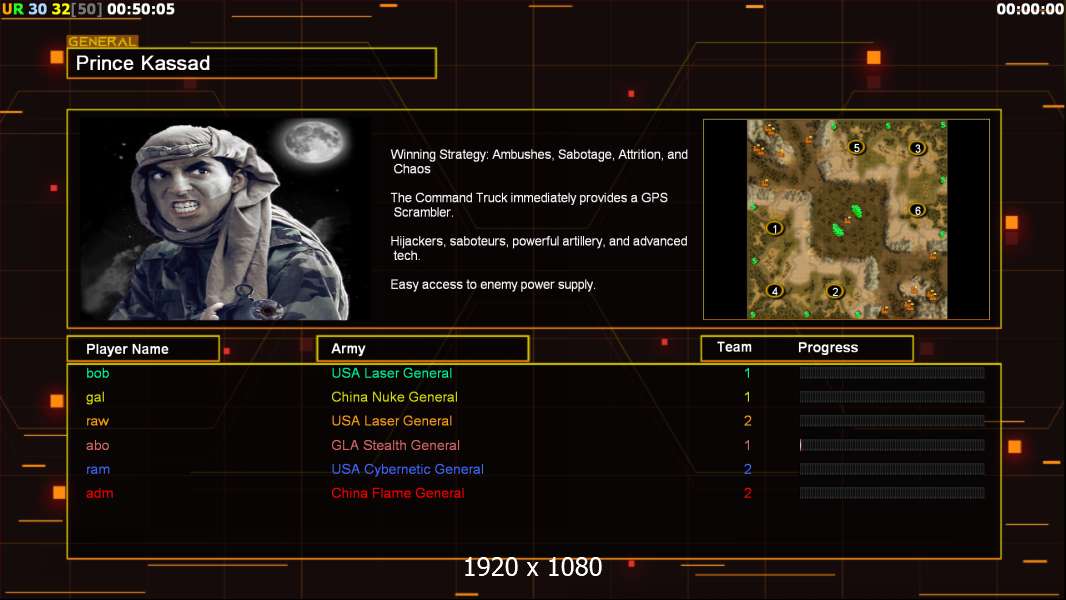Image resolution: width=1066 pixels, height=600 pixels.
Task: Click gal's loading progress bar
Action: pyautogui.click(x=892, y=396)
